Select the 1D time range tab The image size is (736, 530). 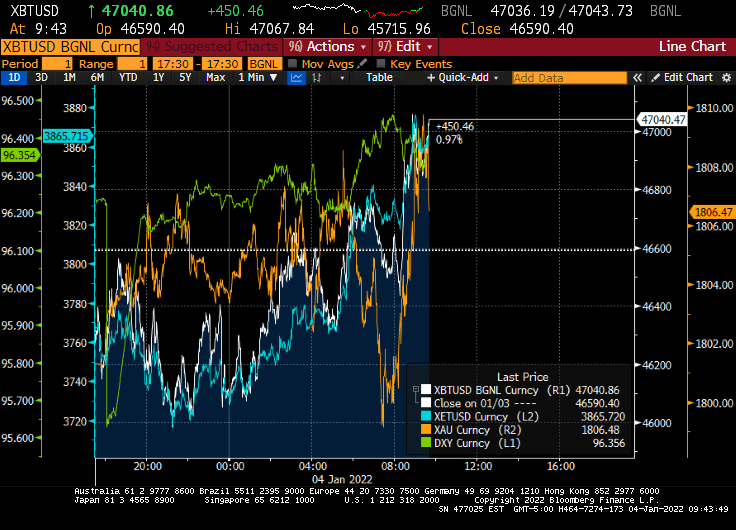[x=14, y=78]
